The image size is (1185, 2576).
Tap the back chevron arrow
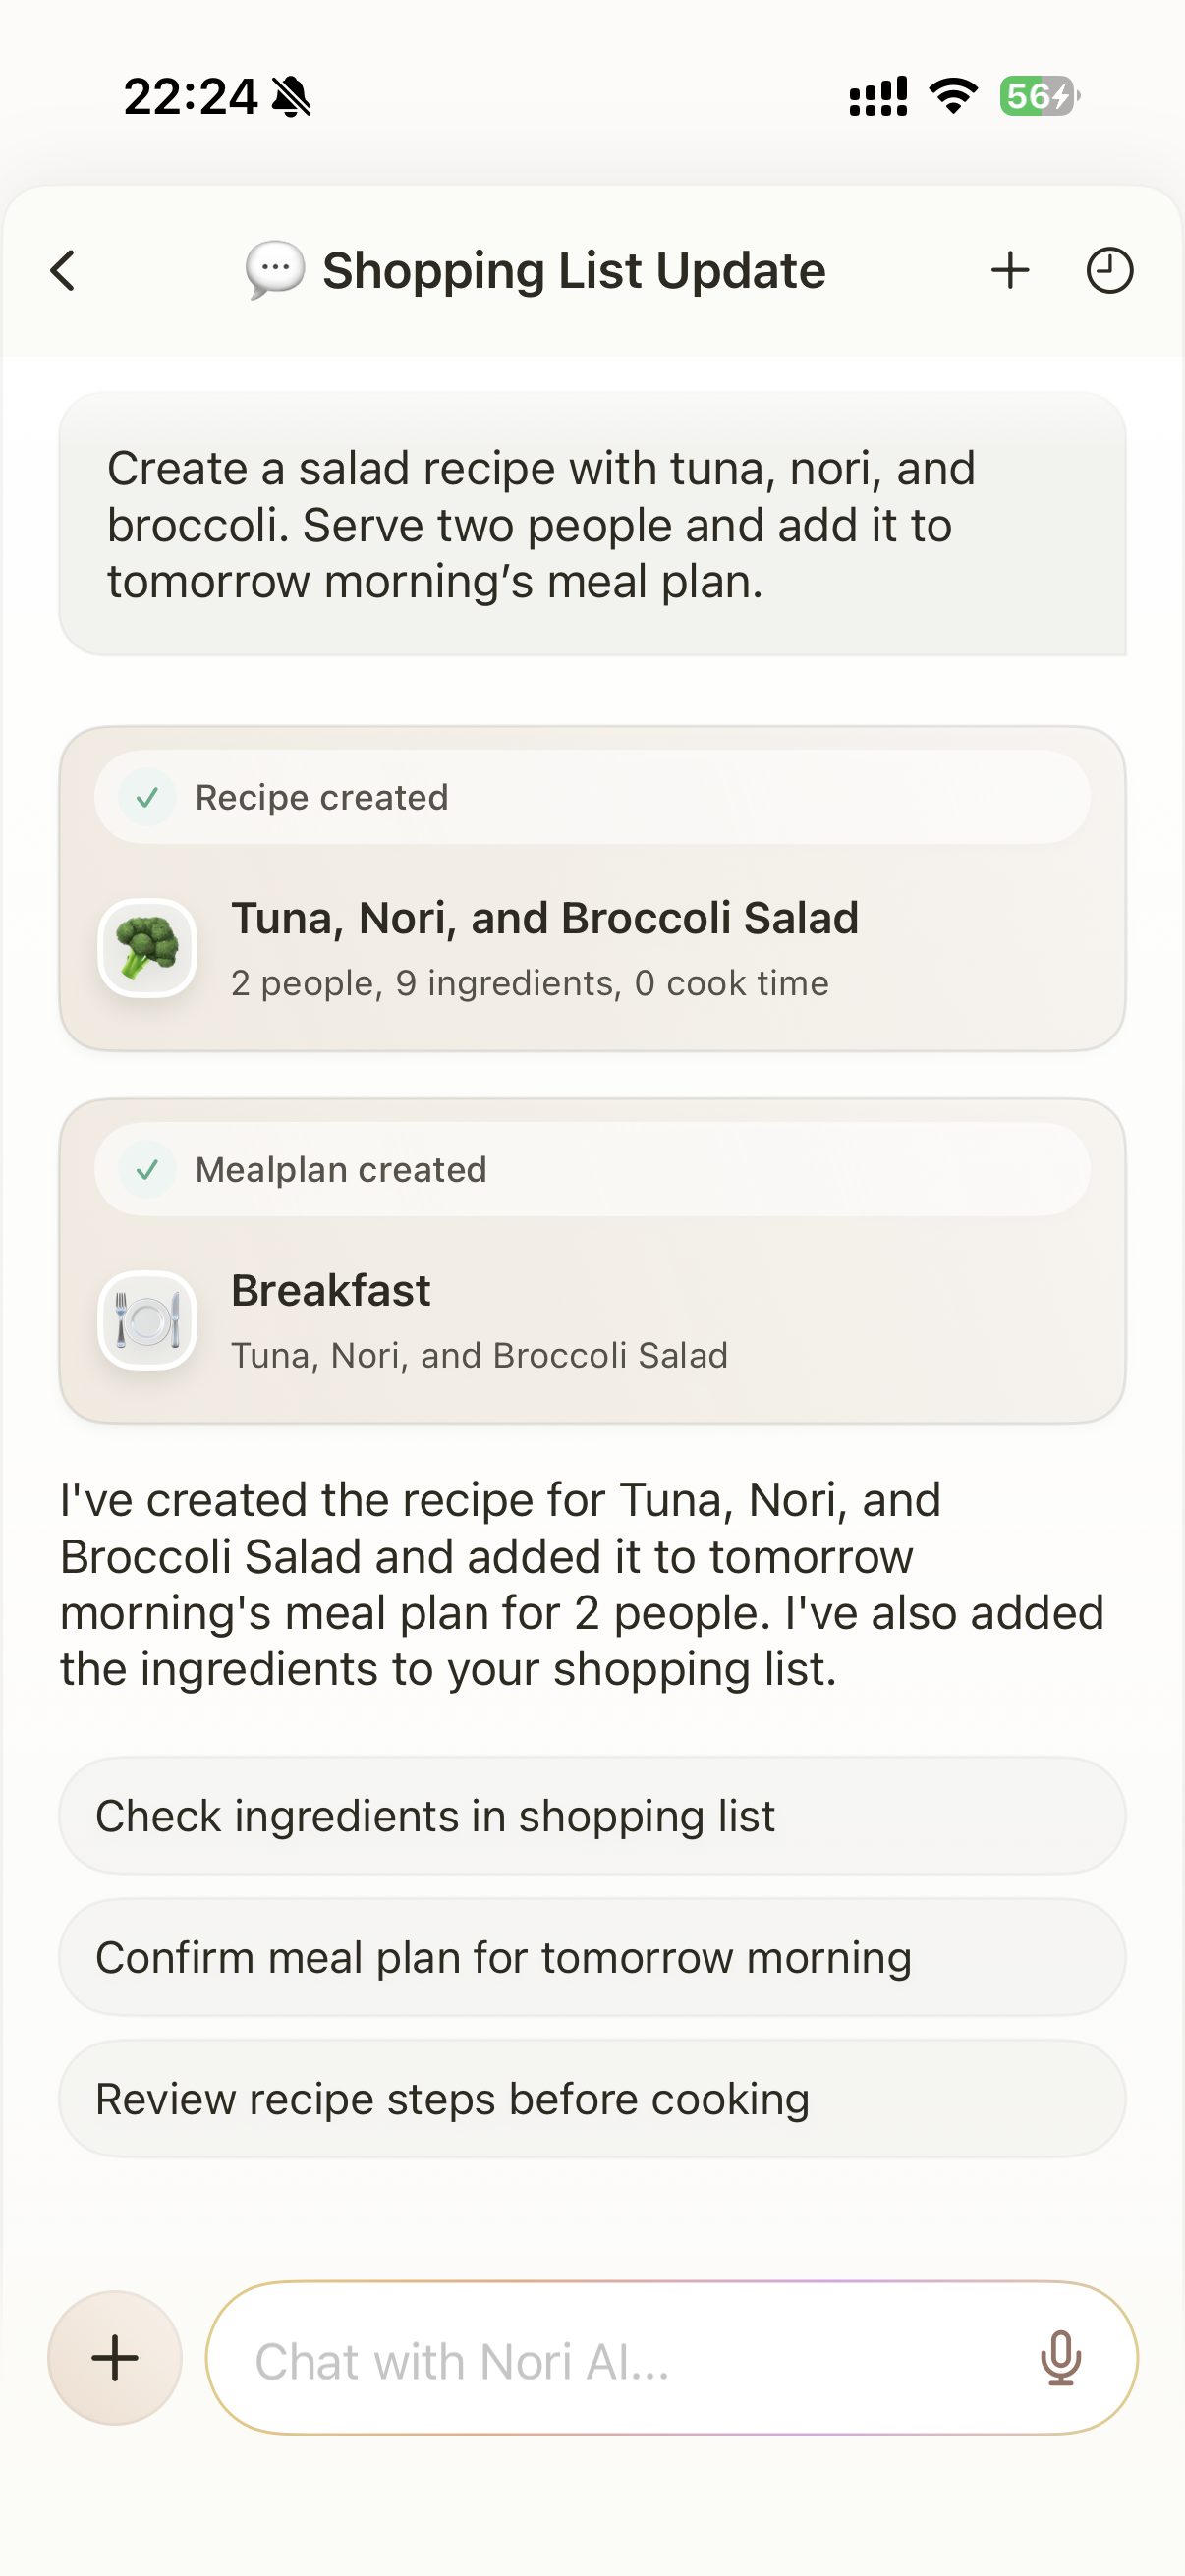pos(63,270)
